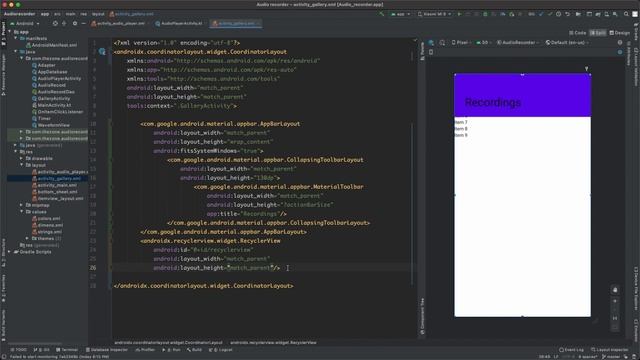The height and width of the screenshot is (360, 640).
Task: Open the API level 30 dropdown
Action: coord(483,42)
